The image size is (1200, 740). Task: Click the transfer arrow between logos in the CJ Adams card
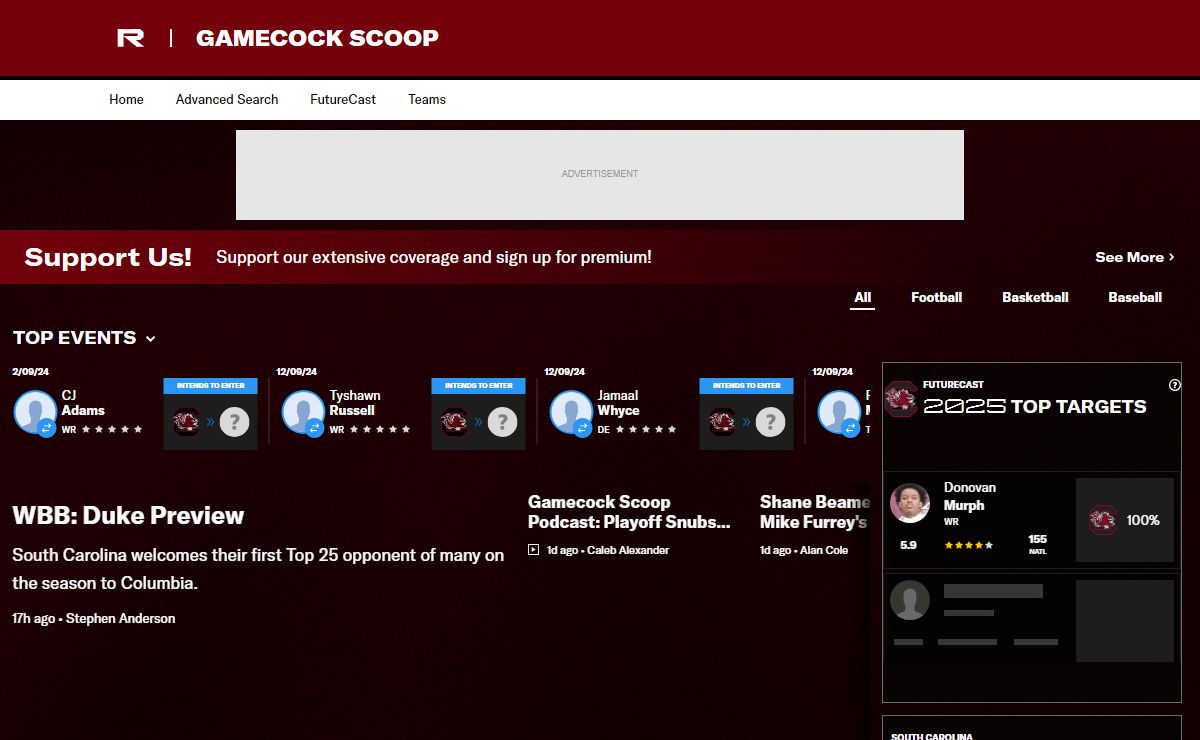tap(210, 422)
